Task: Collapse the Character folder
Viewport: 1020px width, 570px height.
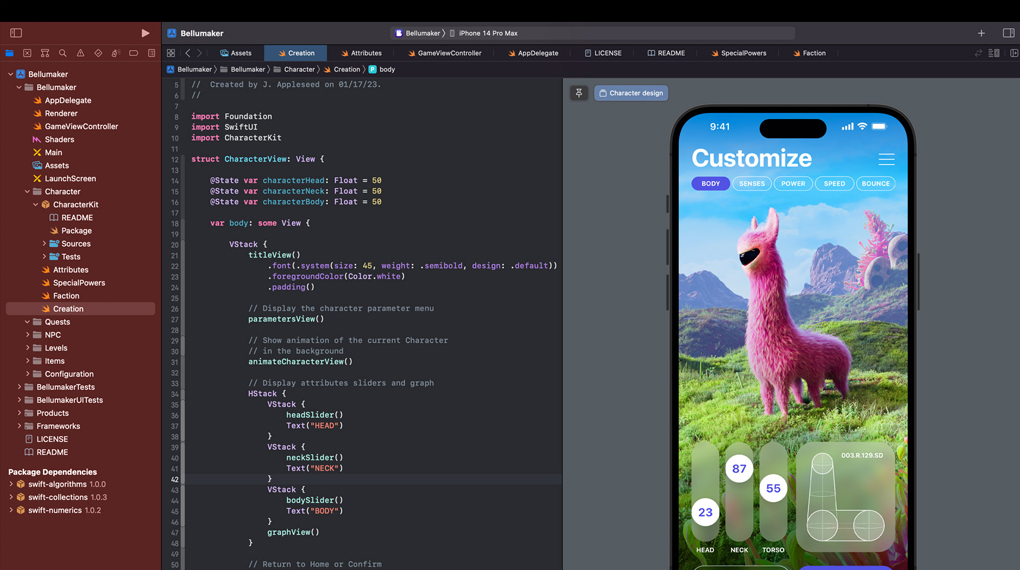Action: tap(27, 192)
